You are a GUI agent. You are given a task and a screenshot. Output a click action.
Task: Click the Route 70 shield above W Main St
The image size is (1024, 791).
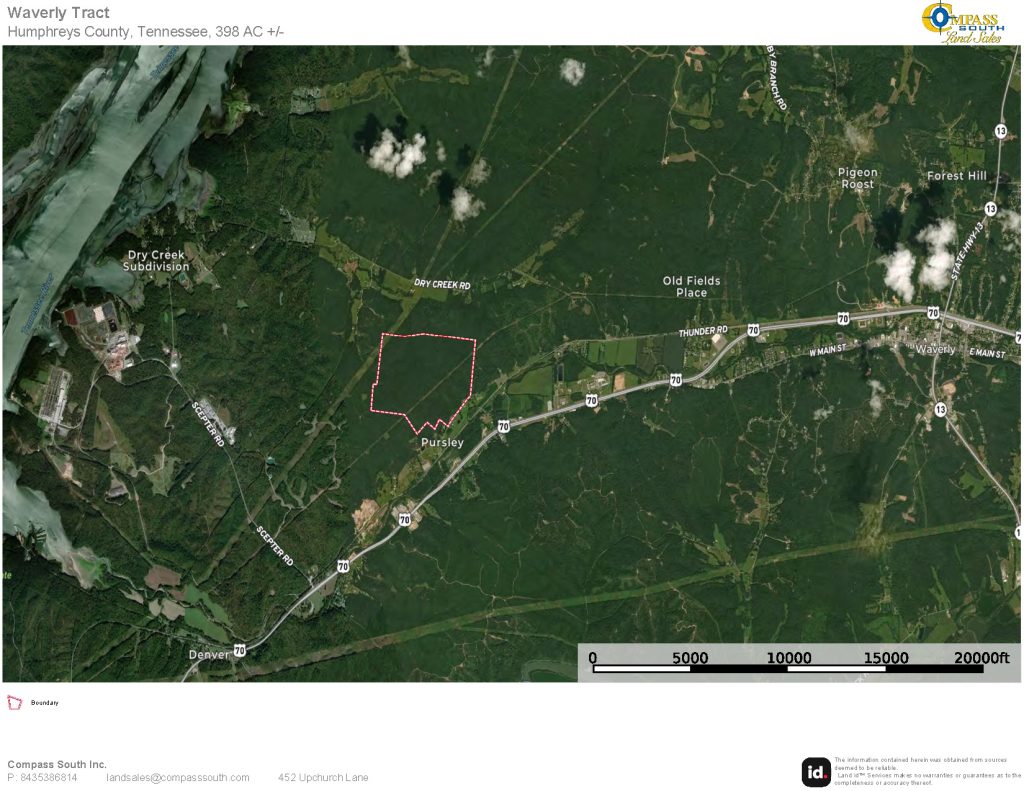(843, 318)
